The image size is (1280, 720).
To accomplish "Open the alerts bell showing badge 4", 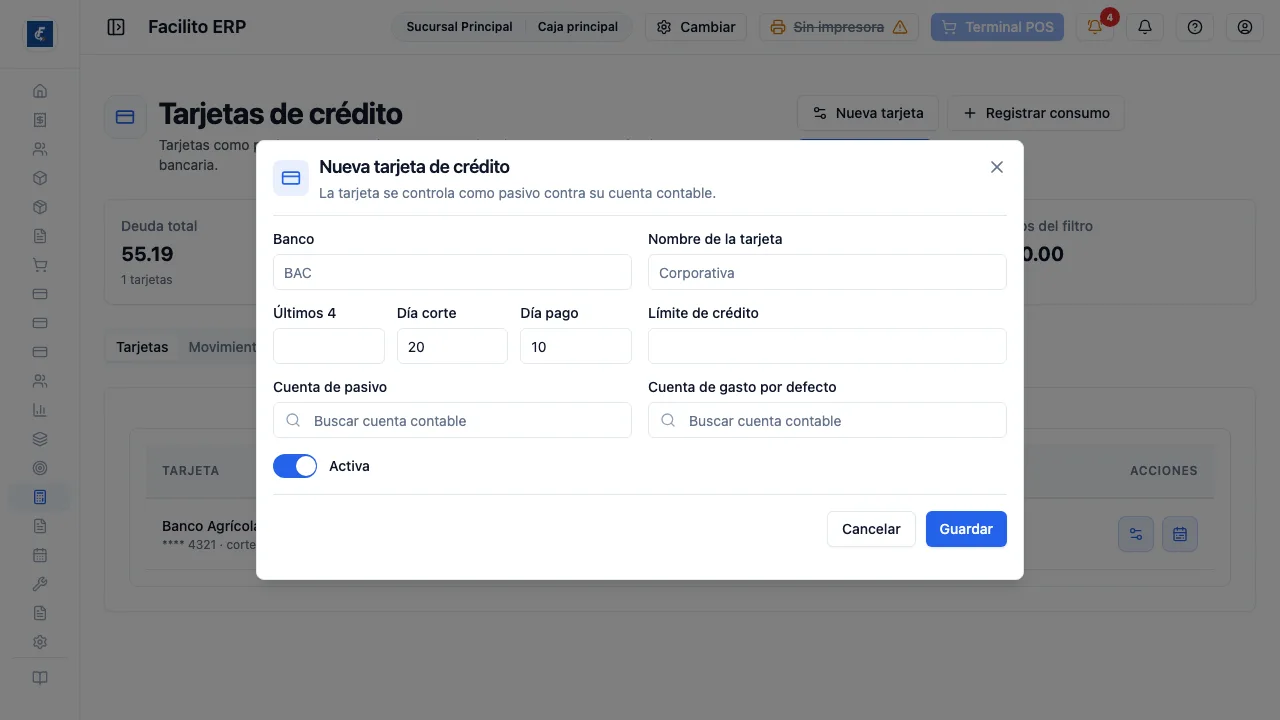I will [1095, 27].
